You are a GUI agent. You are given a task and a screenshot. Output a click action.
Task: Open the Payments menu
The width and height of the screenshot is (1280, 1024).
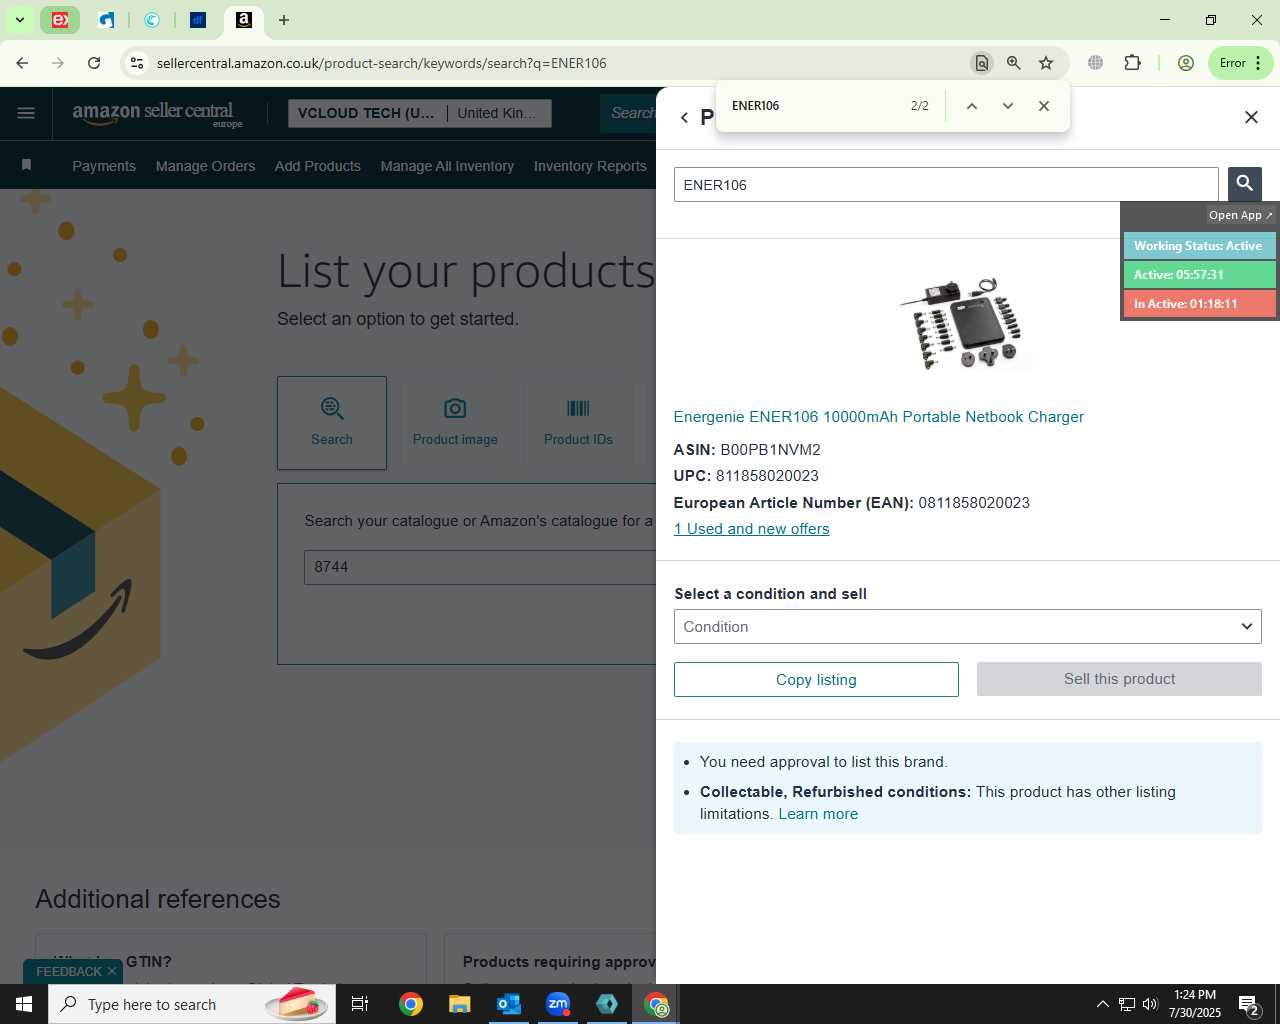104,166
